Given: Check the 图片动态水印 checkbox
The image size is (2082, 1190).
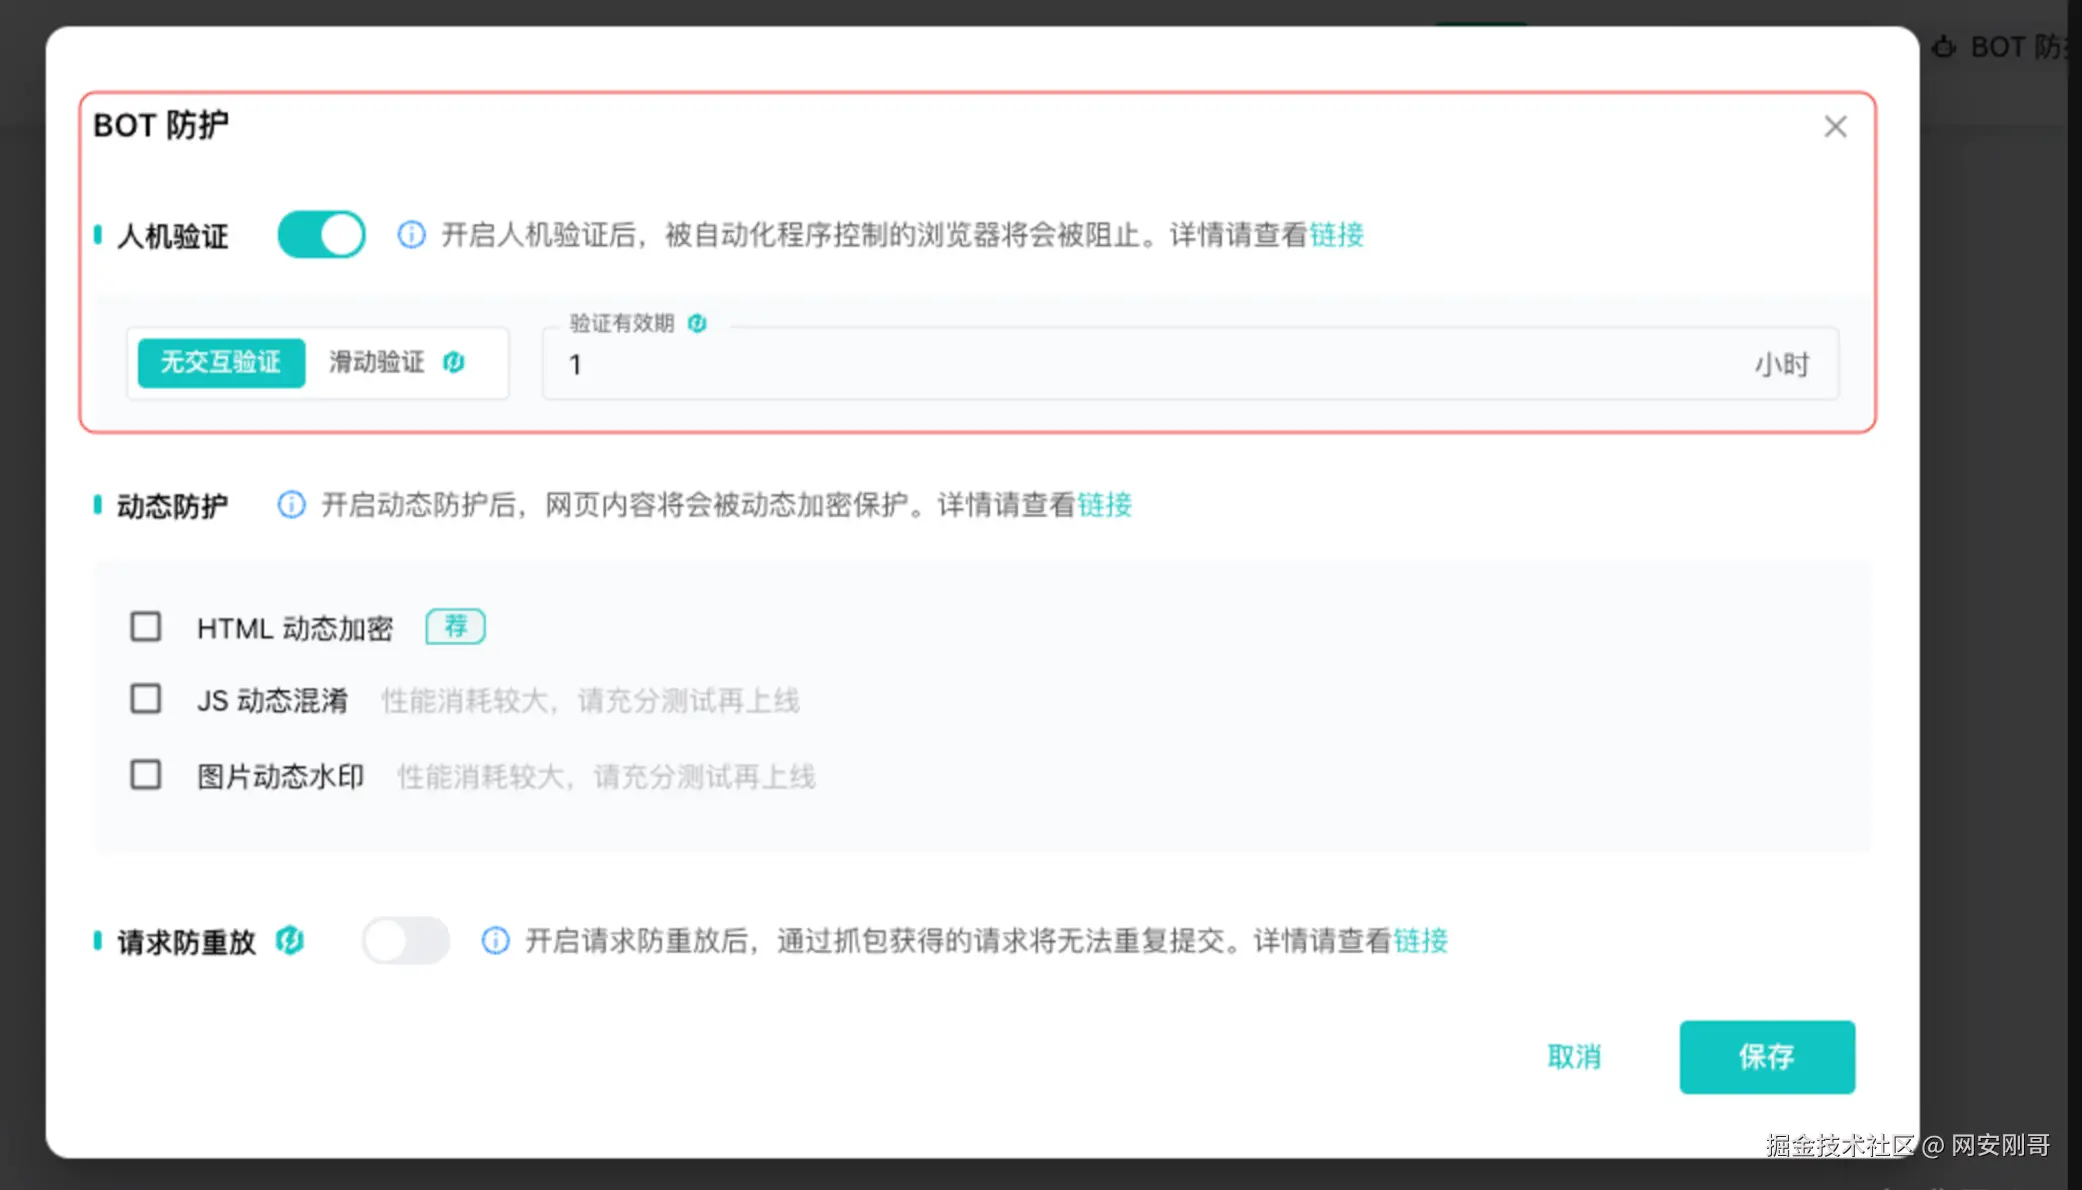Looking at the screenshot, I should [x=146, y=775].
